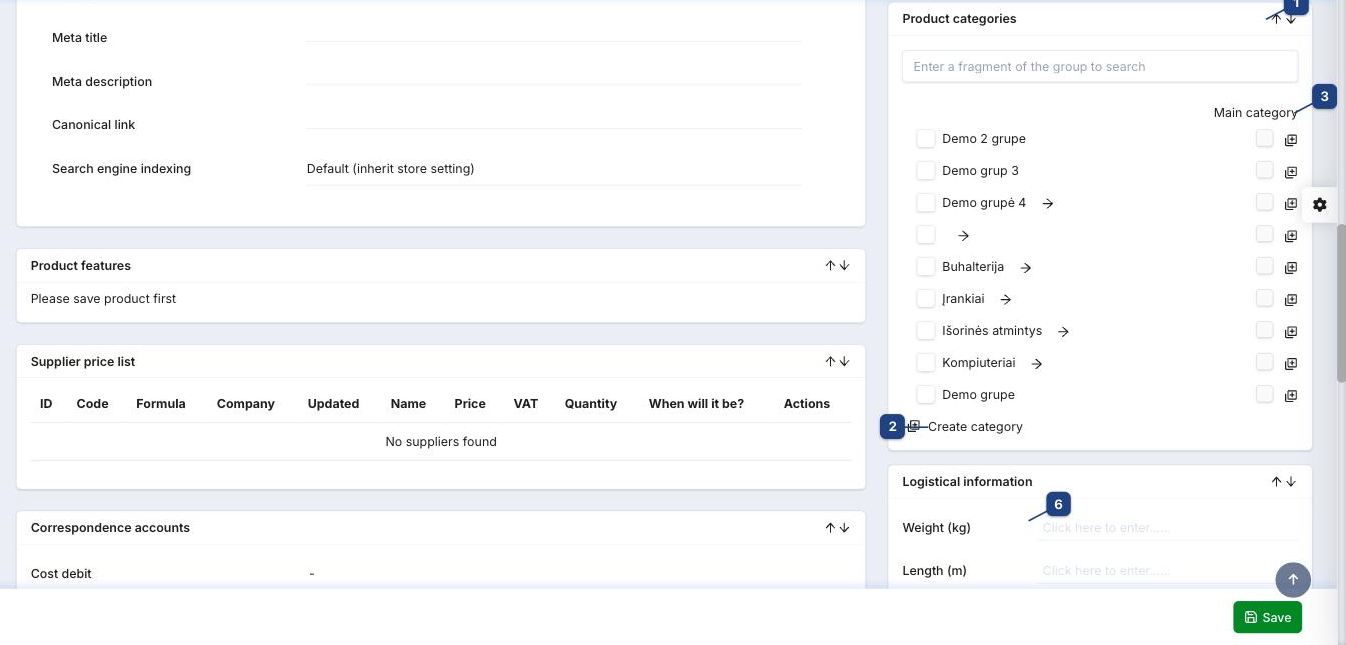Click the 'When will it be?' column header
The width and height of the screenshot is (1346, 645).
tap(696, 404)
